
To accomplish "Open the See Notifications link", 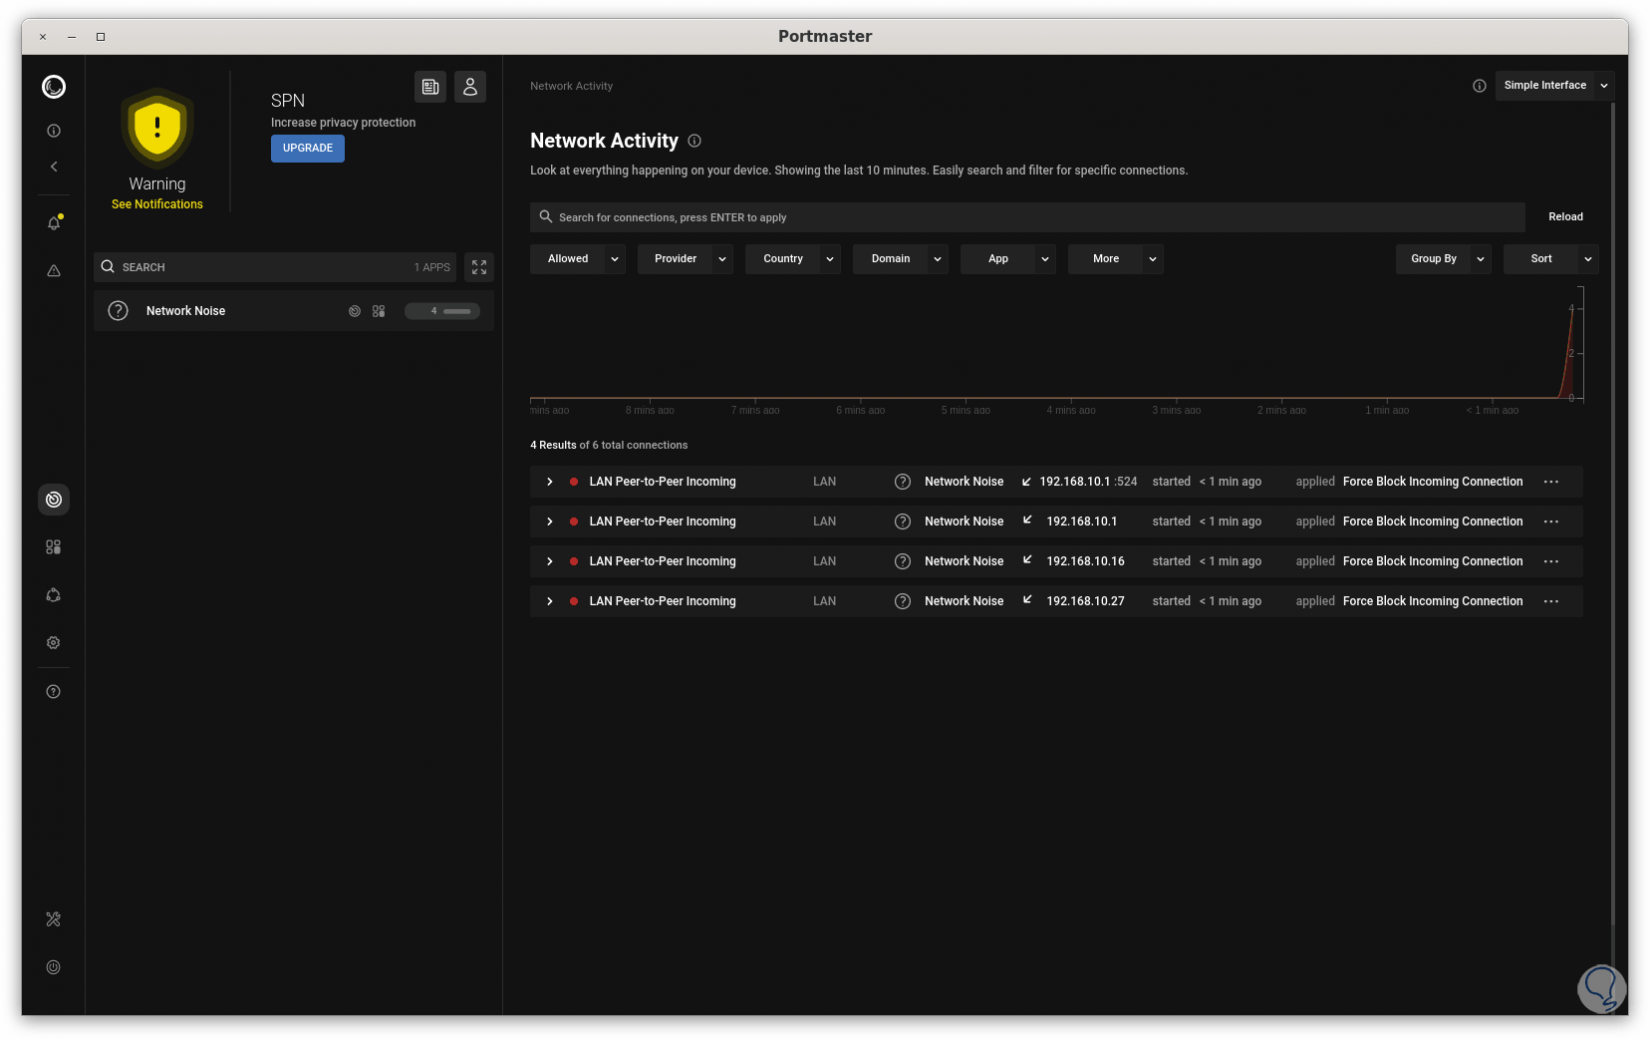I will [157, 205].
